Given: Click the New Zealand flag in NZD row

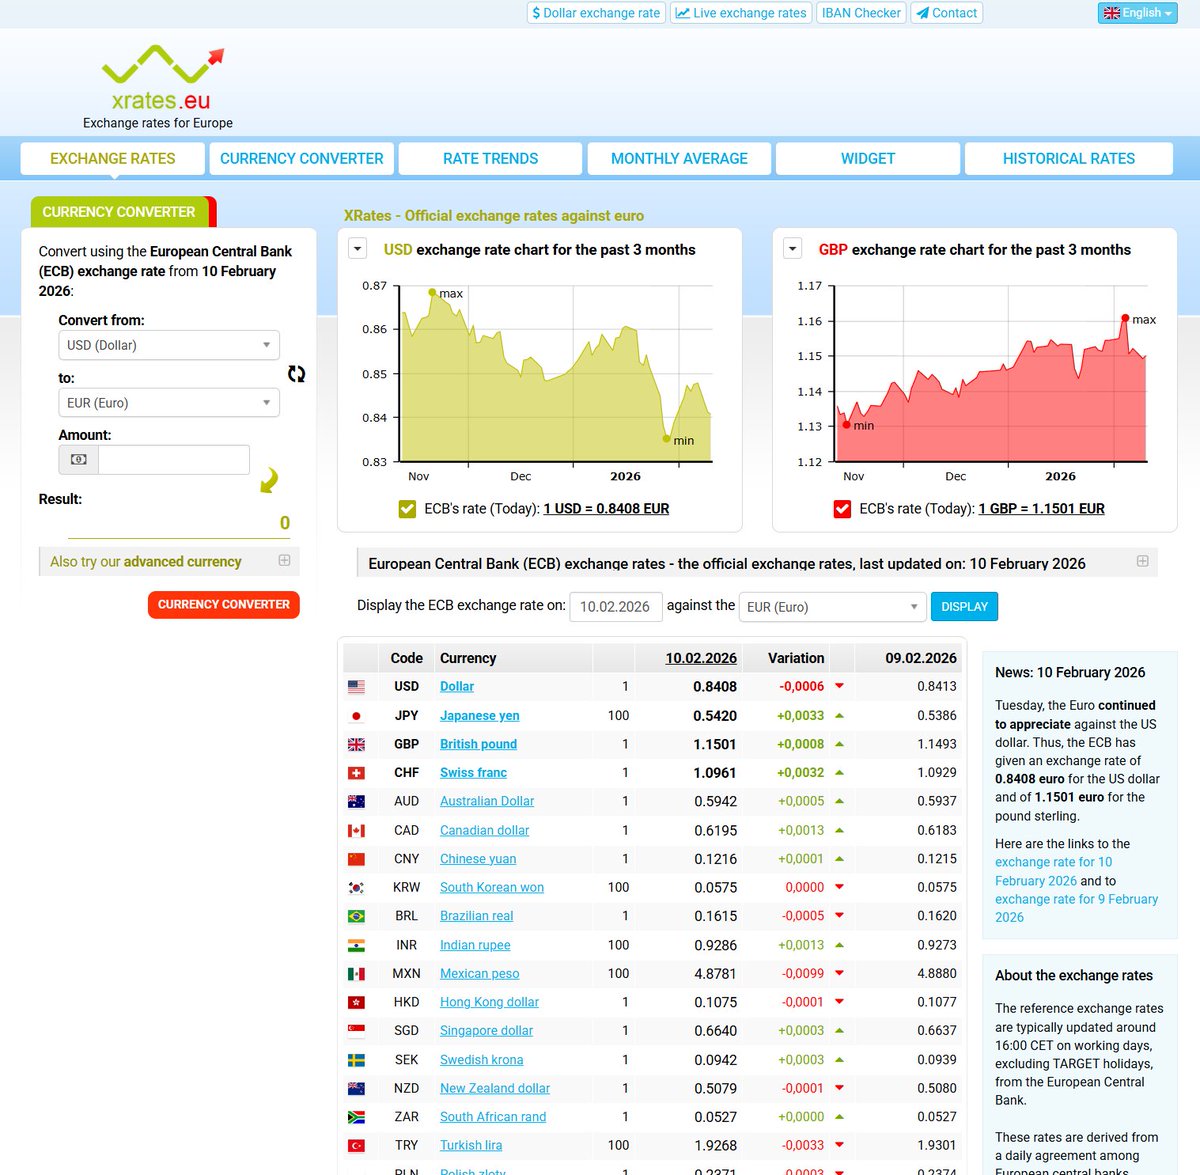Looking at the screenshot, I should (x=356, y=1088).
